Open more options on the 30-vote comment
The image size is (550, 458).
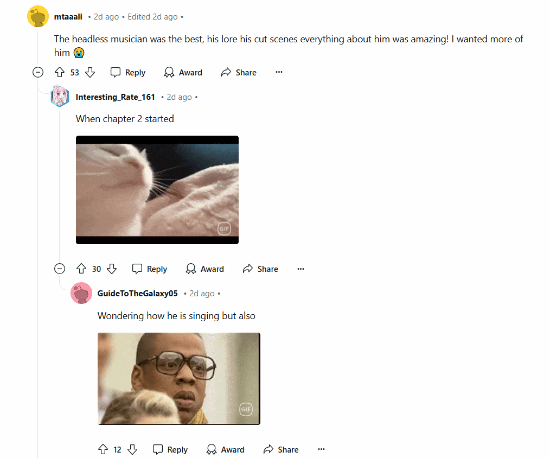[301, 269]
